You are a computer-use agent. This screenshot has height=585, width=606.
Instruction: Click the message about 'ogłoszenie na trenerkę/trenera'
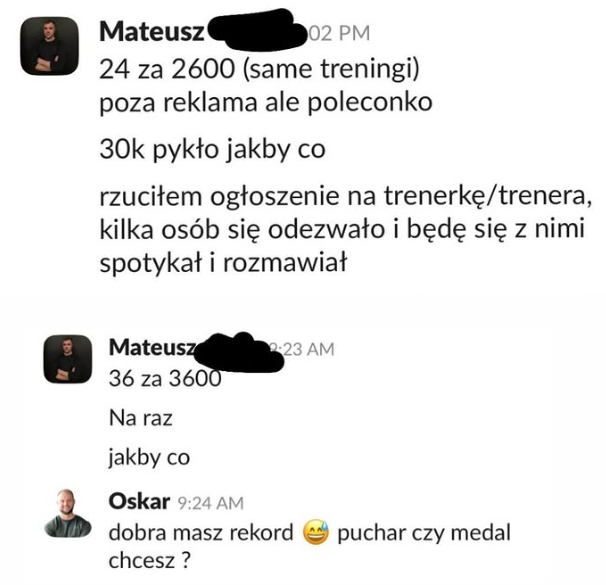point(346,229)
